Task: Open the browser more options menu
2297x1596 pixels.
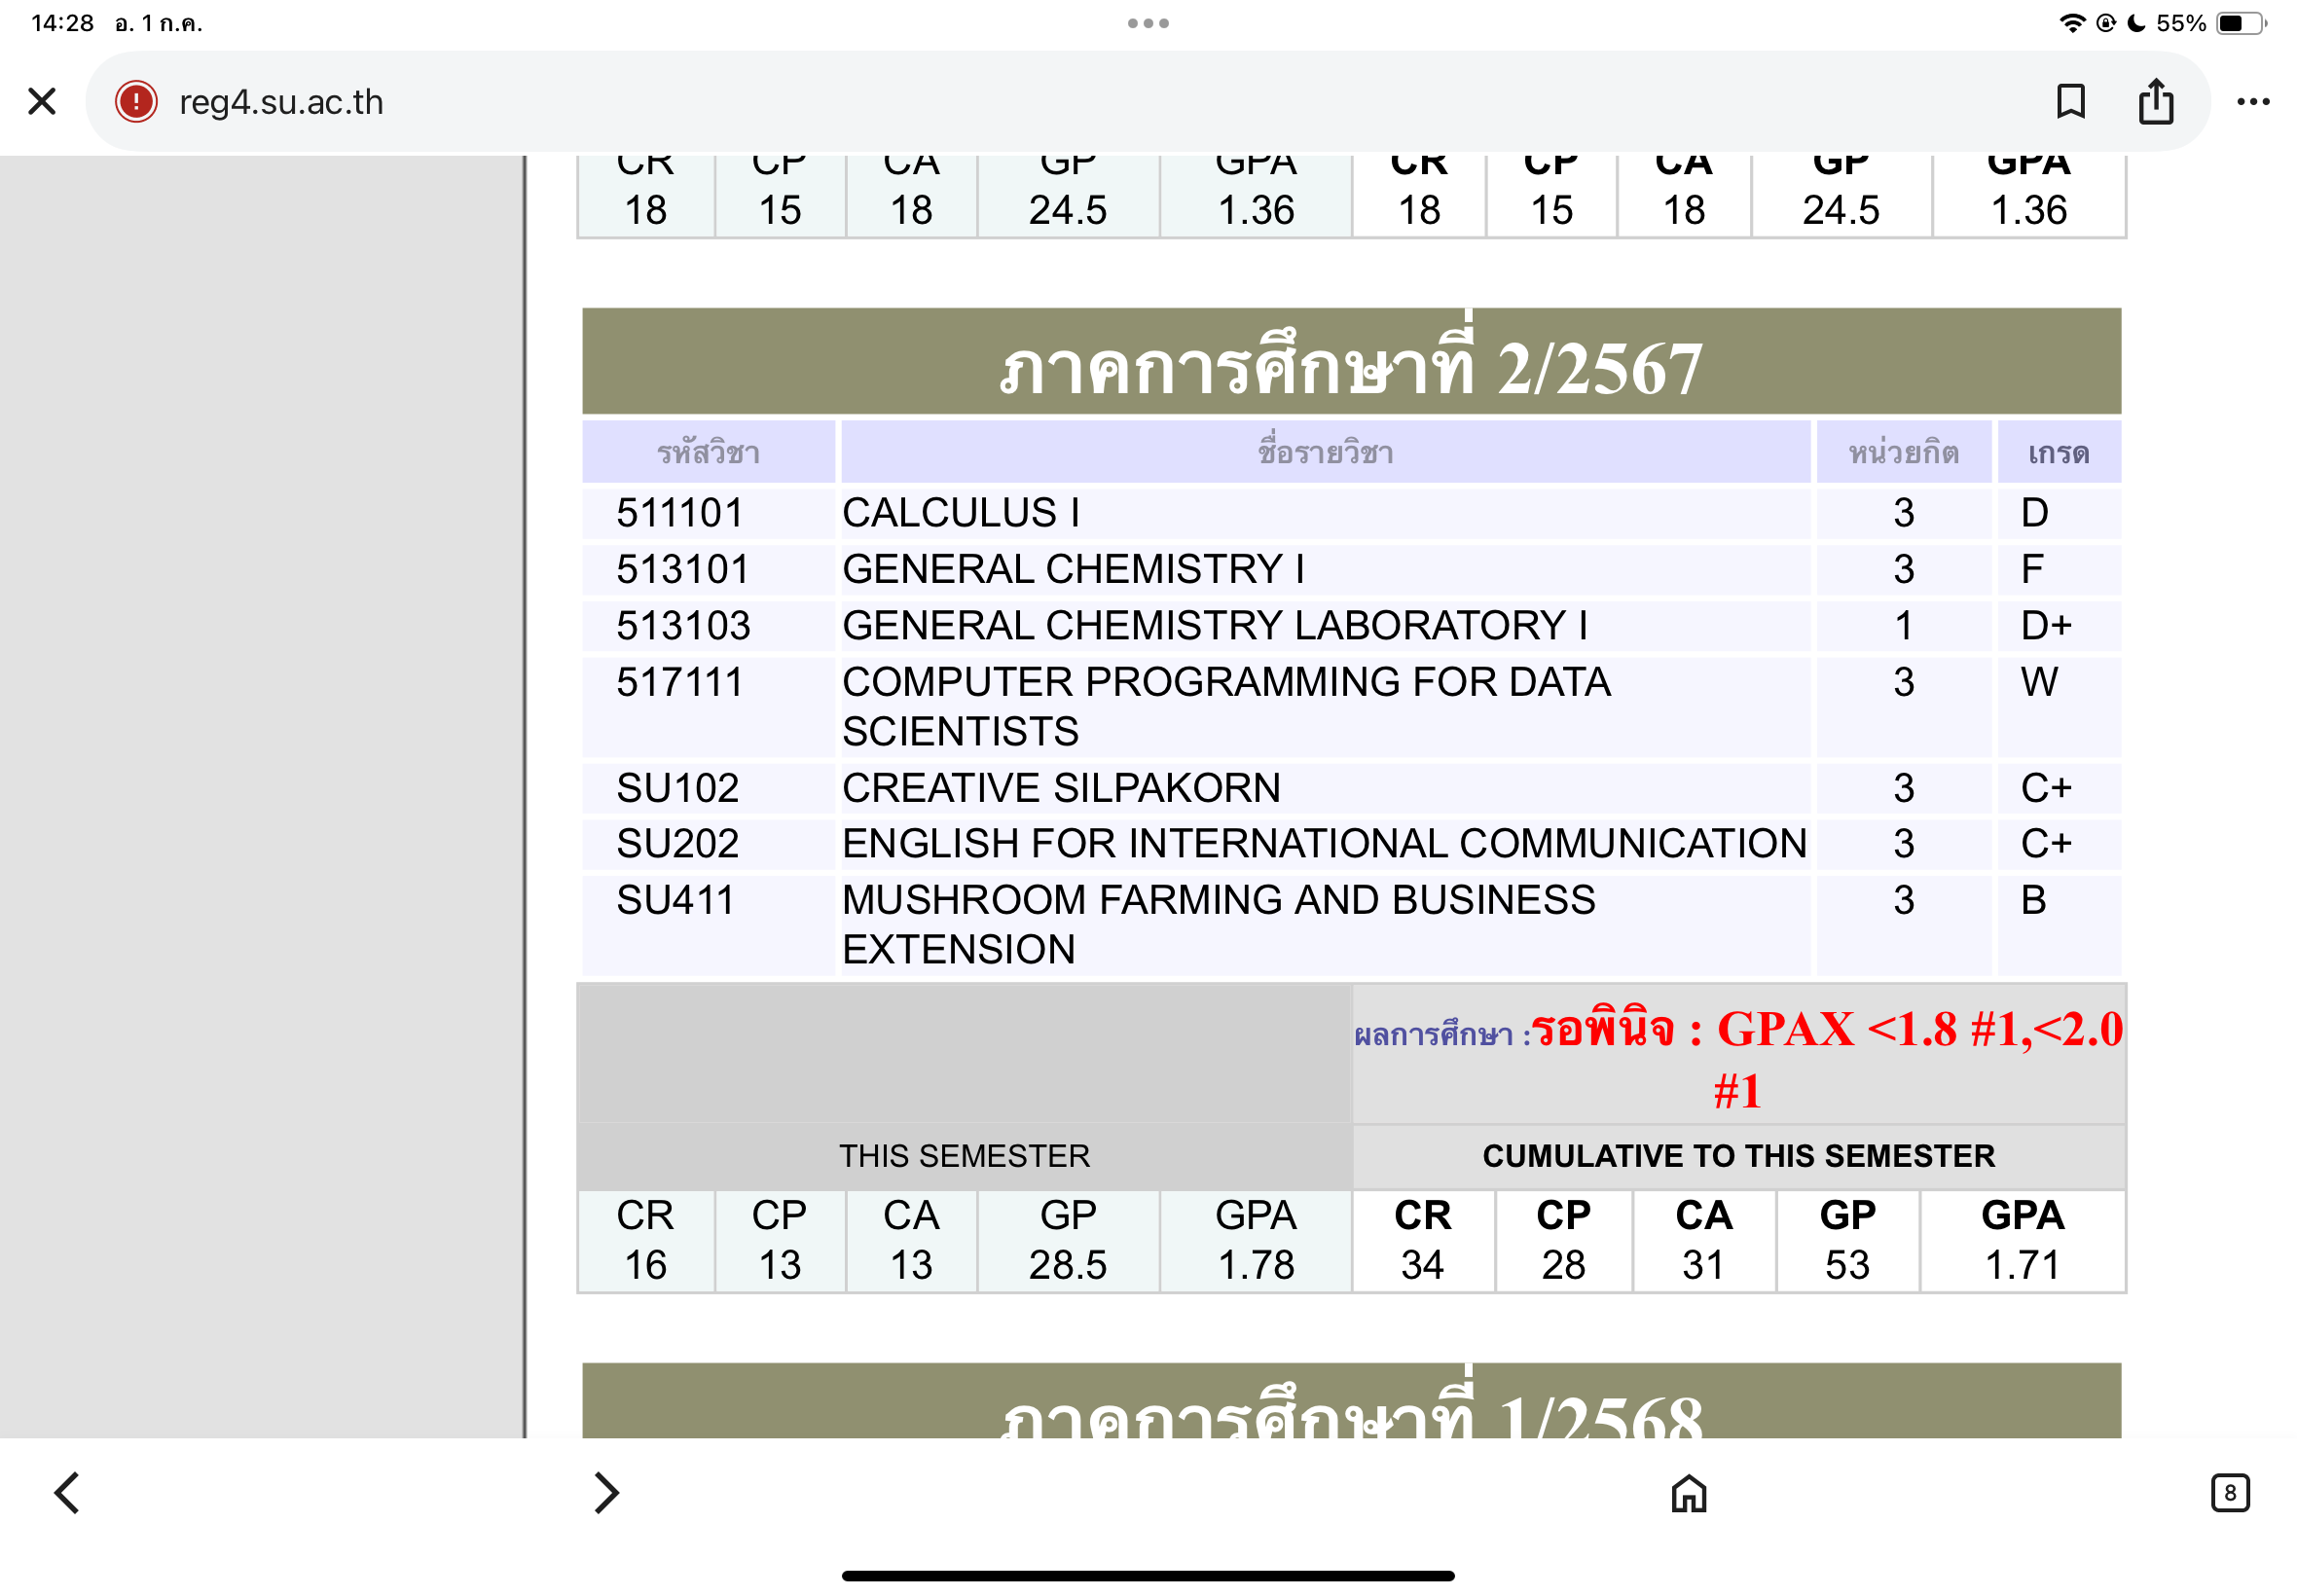Action: (x=2252, y=101)
